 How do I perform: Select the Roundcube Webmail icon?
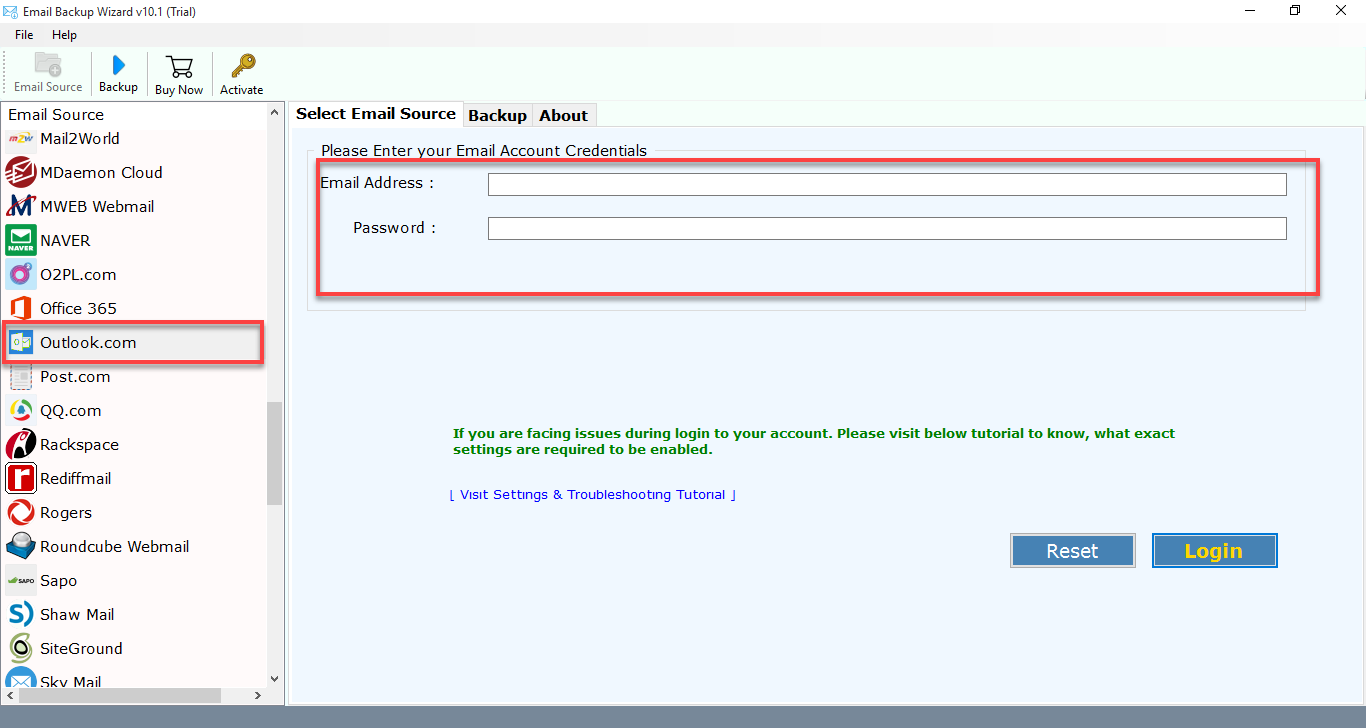[x=21, y=546]
